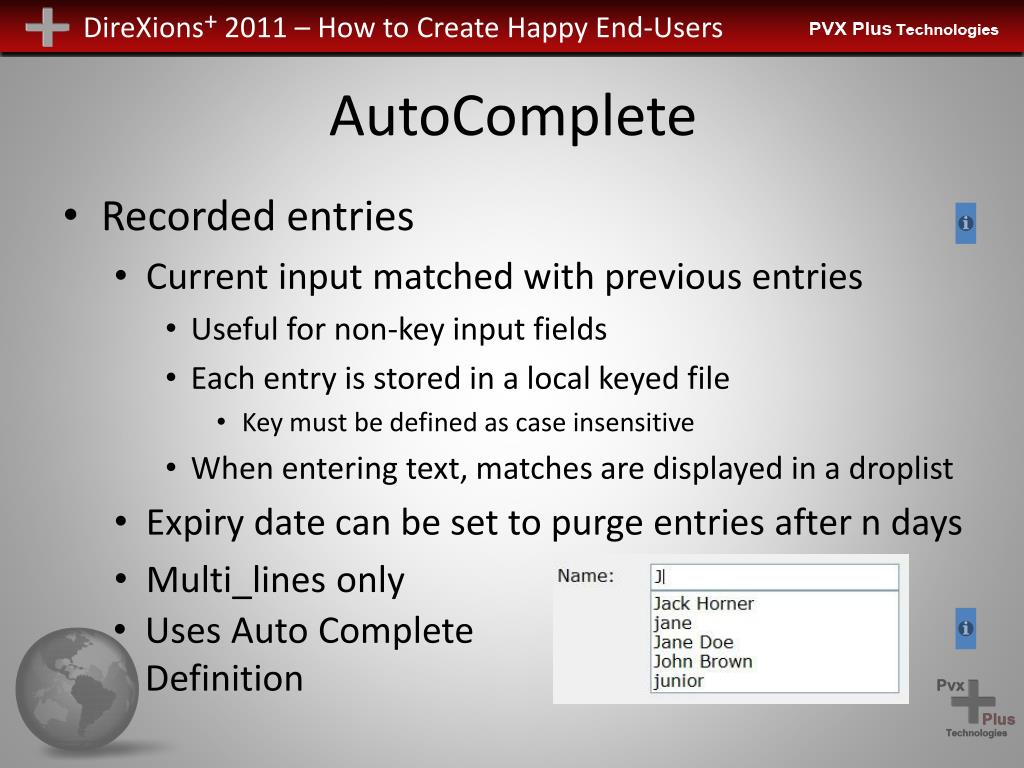1024x768 pixels.
Task: Select "Jack Horner" from the droplist
Action: point(703,603)
